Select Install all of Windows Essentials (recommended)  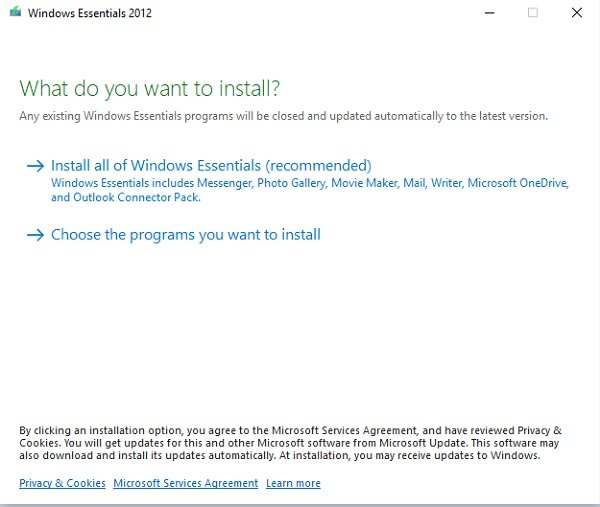pyautogui.click(x=211, y=166)
